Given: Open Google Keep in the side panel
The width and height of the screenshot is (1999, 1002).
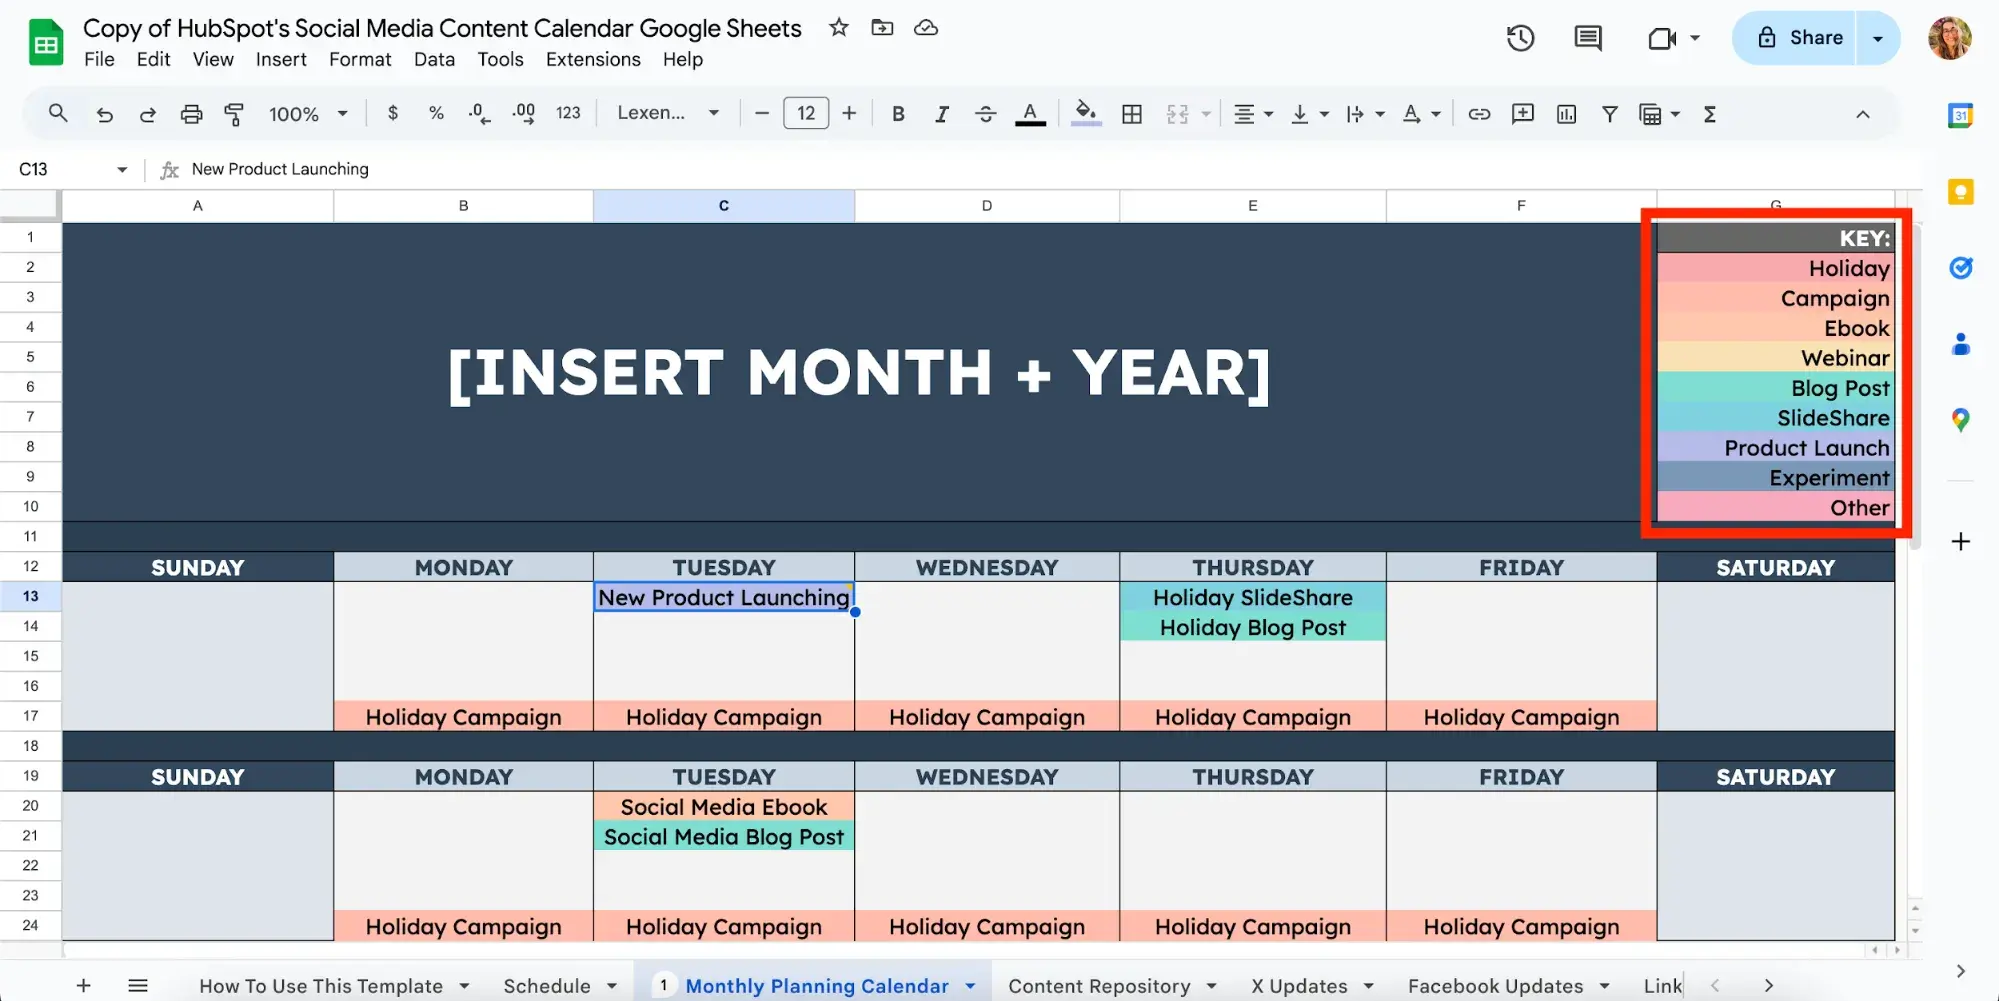Looking at the screenshot, I should pyautogui.click(x=1961, y=191).
